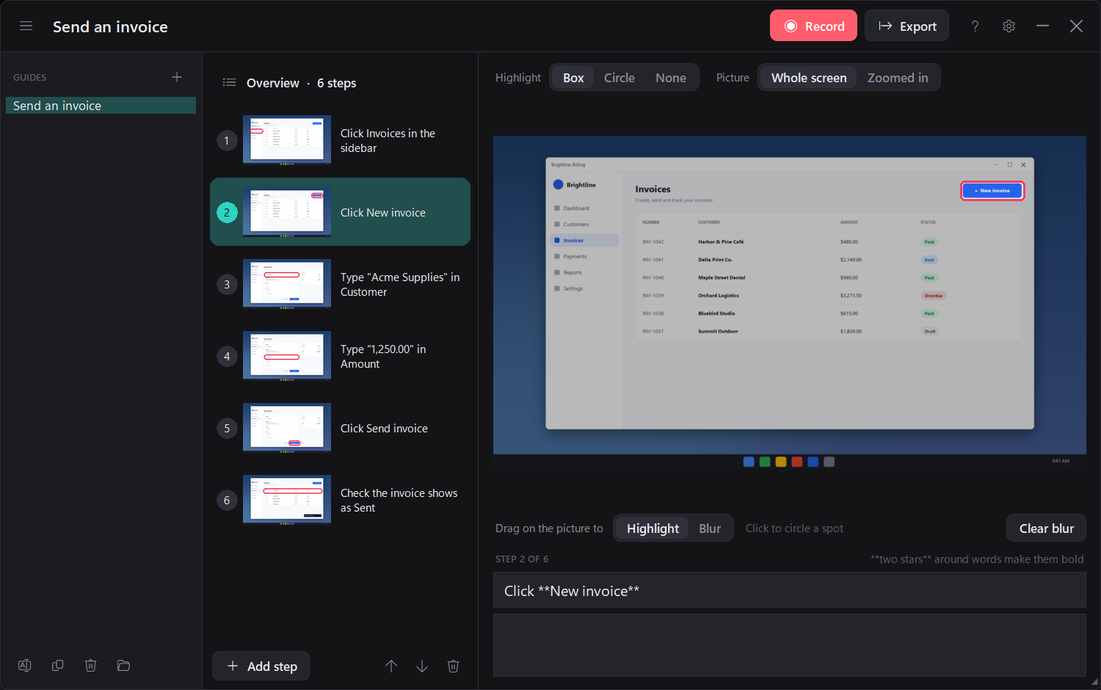Viewport: 1101px width, 690px height.
Task: Click the "Send an invoice" window title
Action: [x=110, y=27]
